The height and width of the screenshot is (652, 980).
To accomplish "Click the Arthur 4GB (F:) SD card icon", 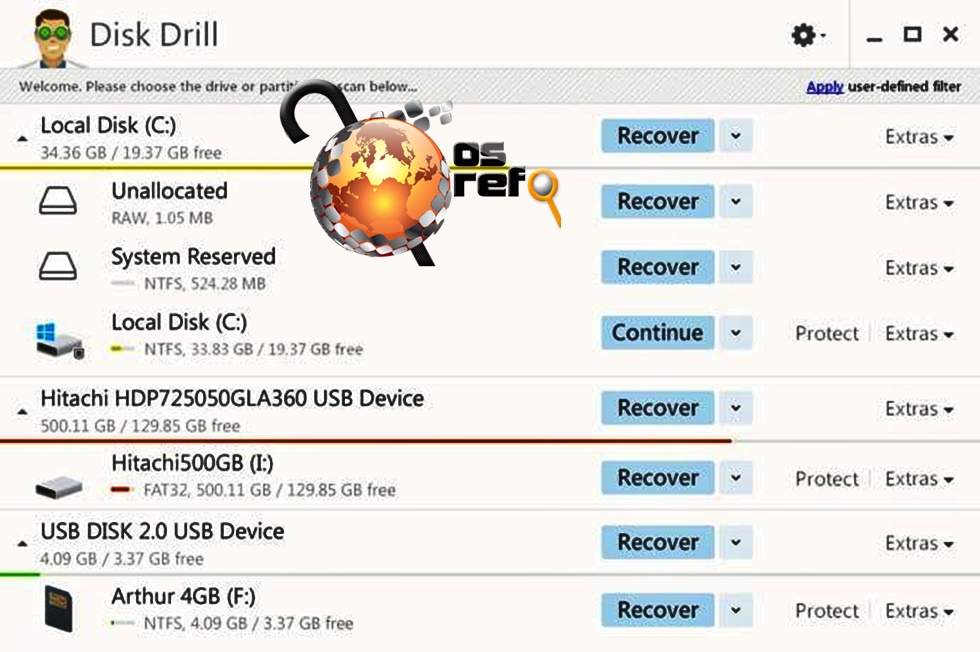I will point(59,608).
